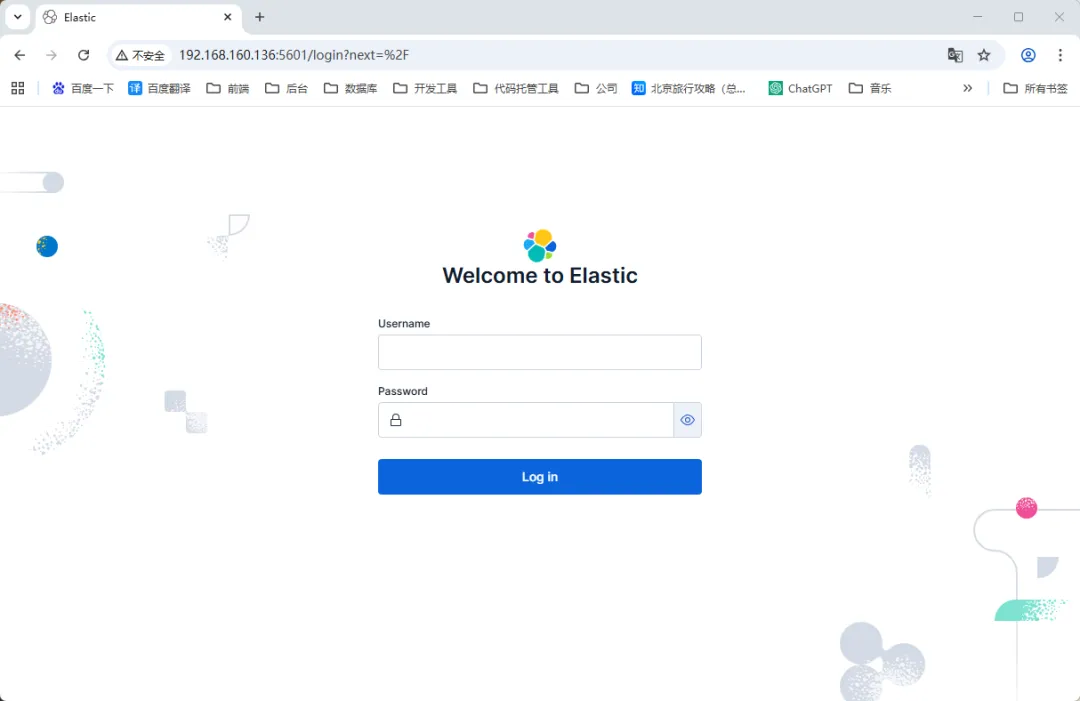Click the browser forward arrow
The height and width of the screenshot is (701, 1080).
tap(52, 55)
